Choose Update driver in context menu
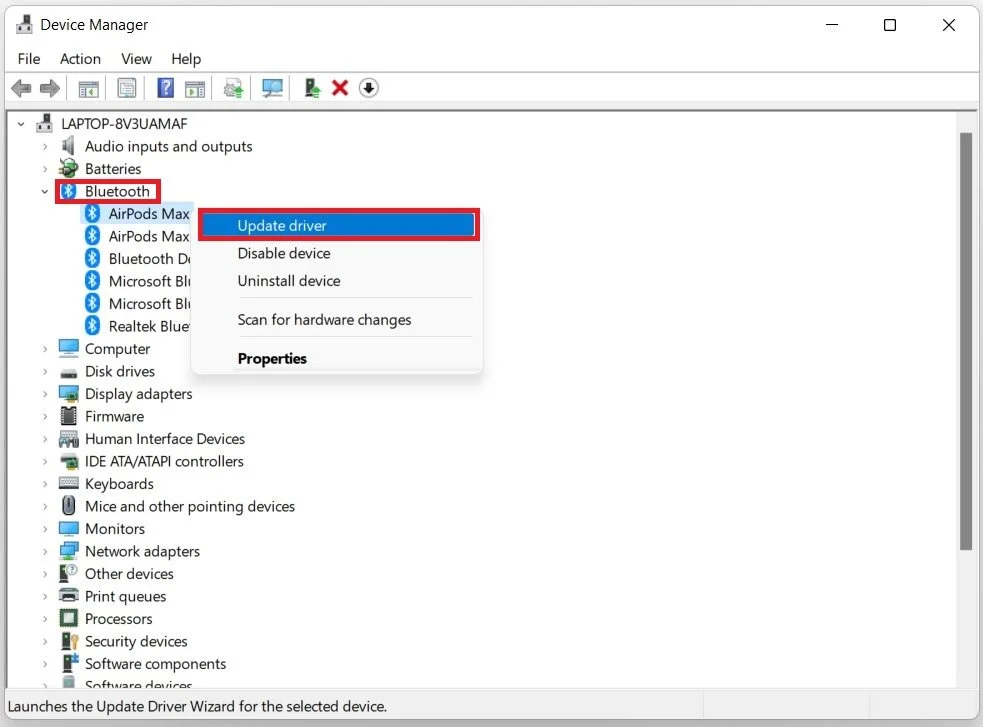The image size is (983, 727). [x=339, y=226]
